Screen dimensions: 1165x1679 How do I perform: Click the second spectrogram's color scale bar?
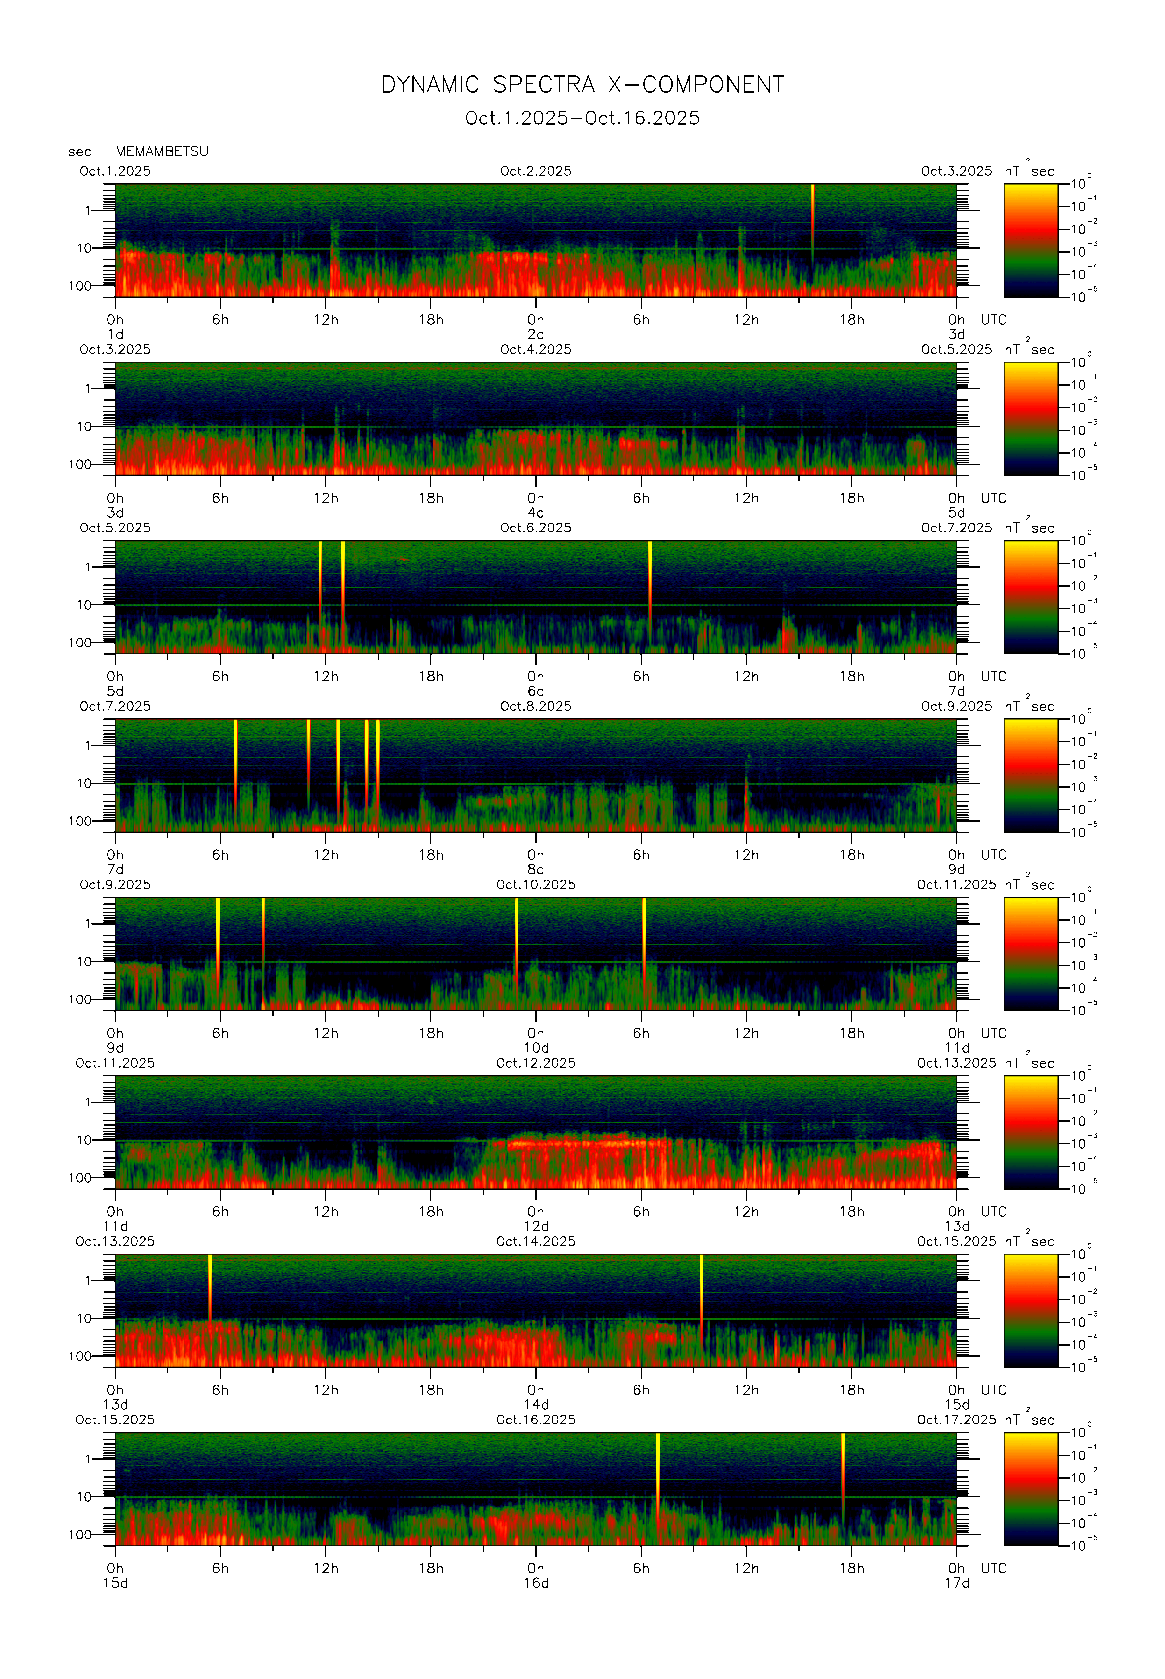pos(1030,418)
